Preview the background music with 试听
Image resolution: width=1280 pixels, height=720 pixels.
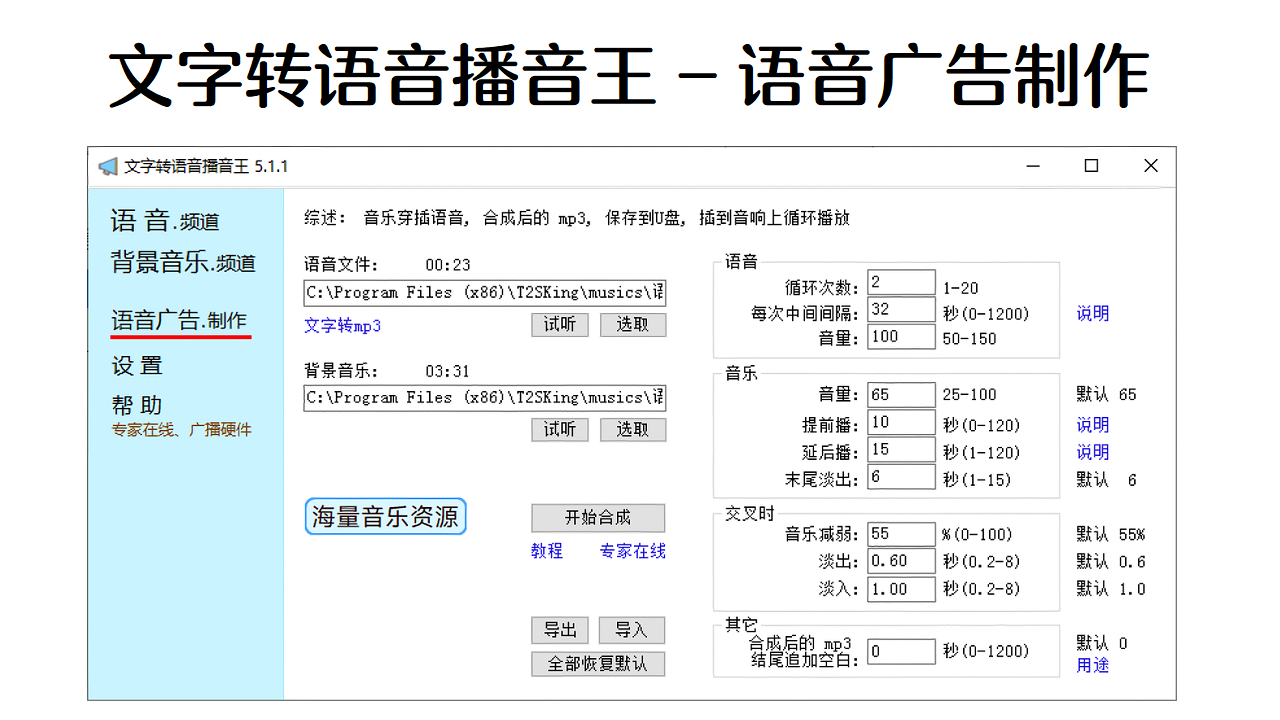tap(559, 430)
